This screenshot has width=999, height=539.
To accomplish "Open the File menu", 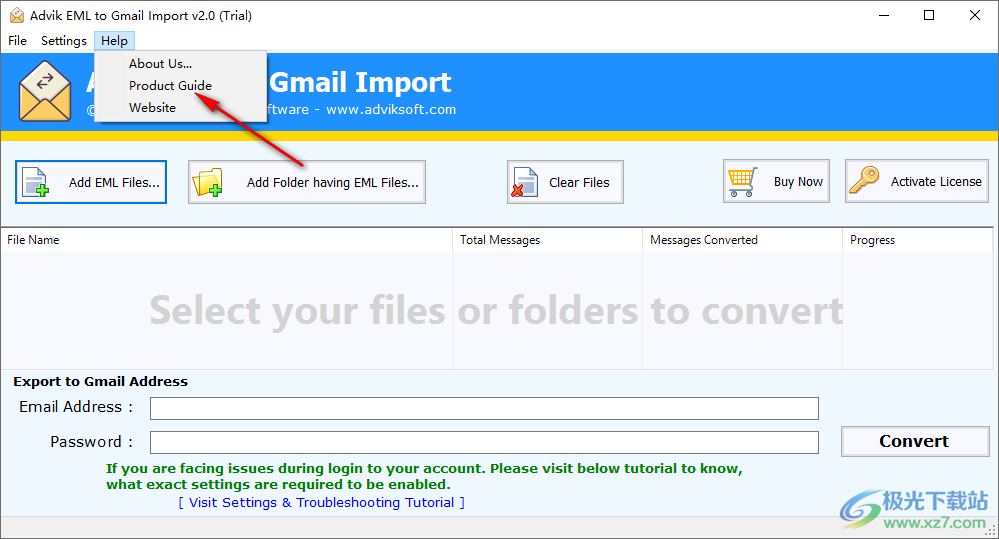I will pos(17,41).
